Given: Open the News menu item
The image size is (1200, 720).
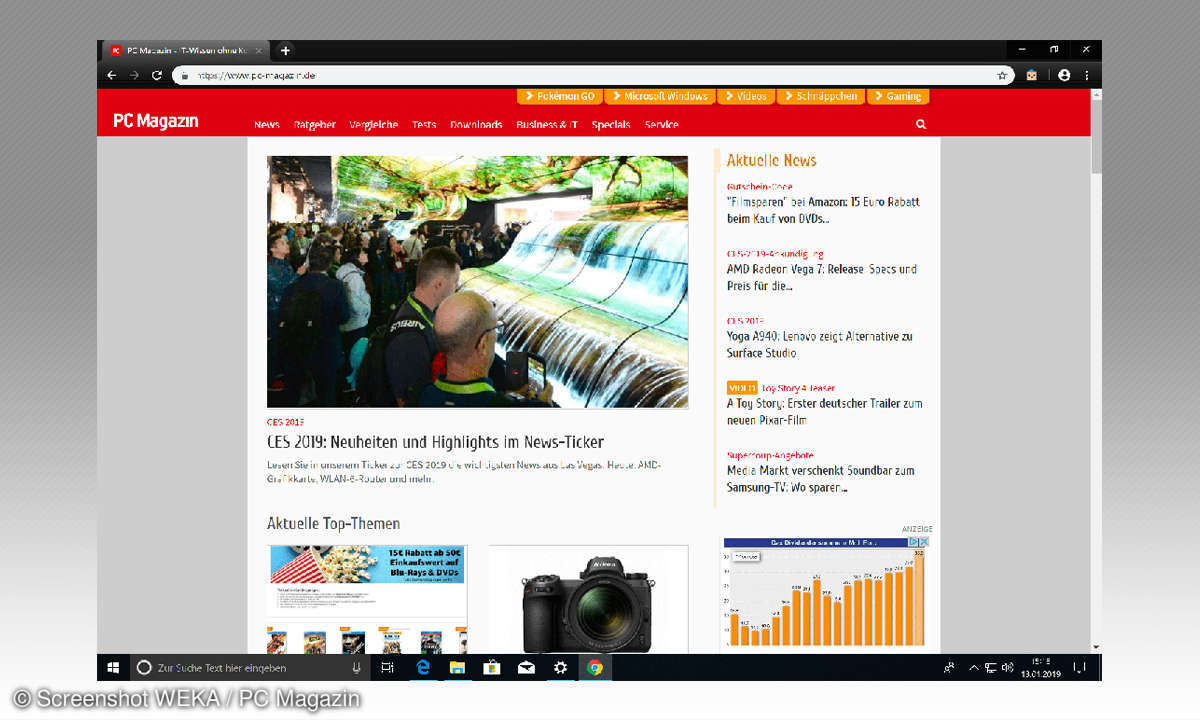Looking at the screenshot, I should tap(267, 125).
